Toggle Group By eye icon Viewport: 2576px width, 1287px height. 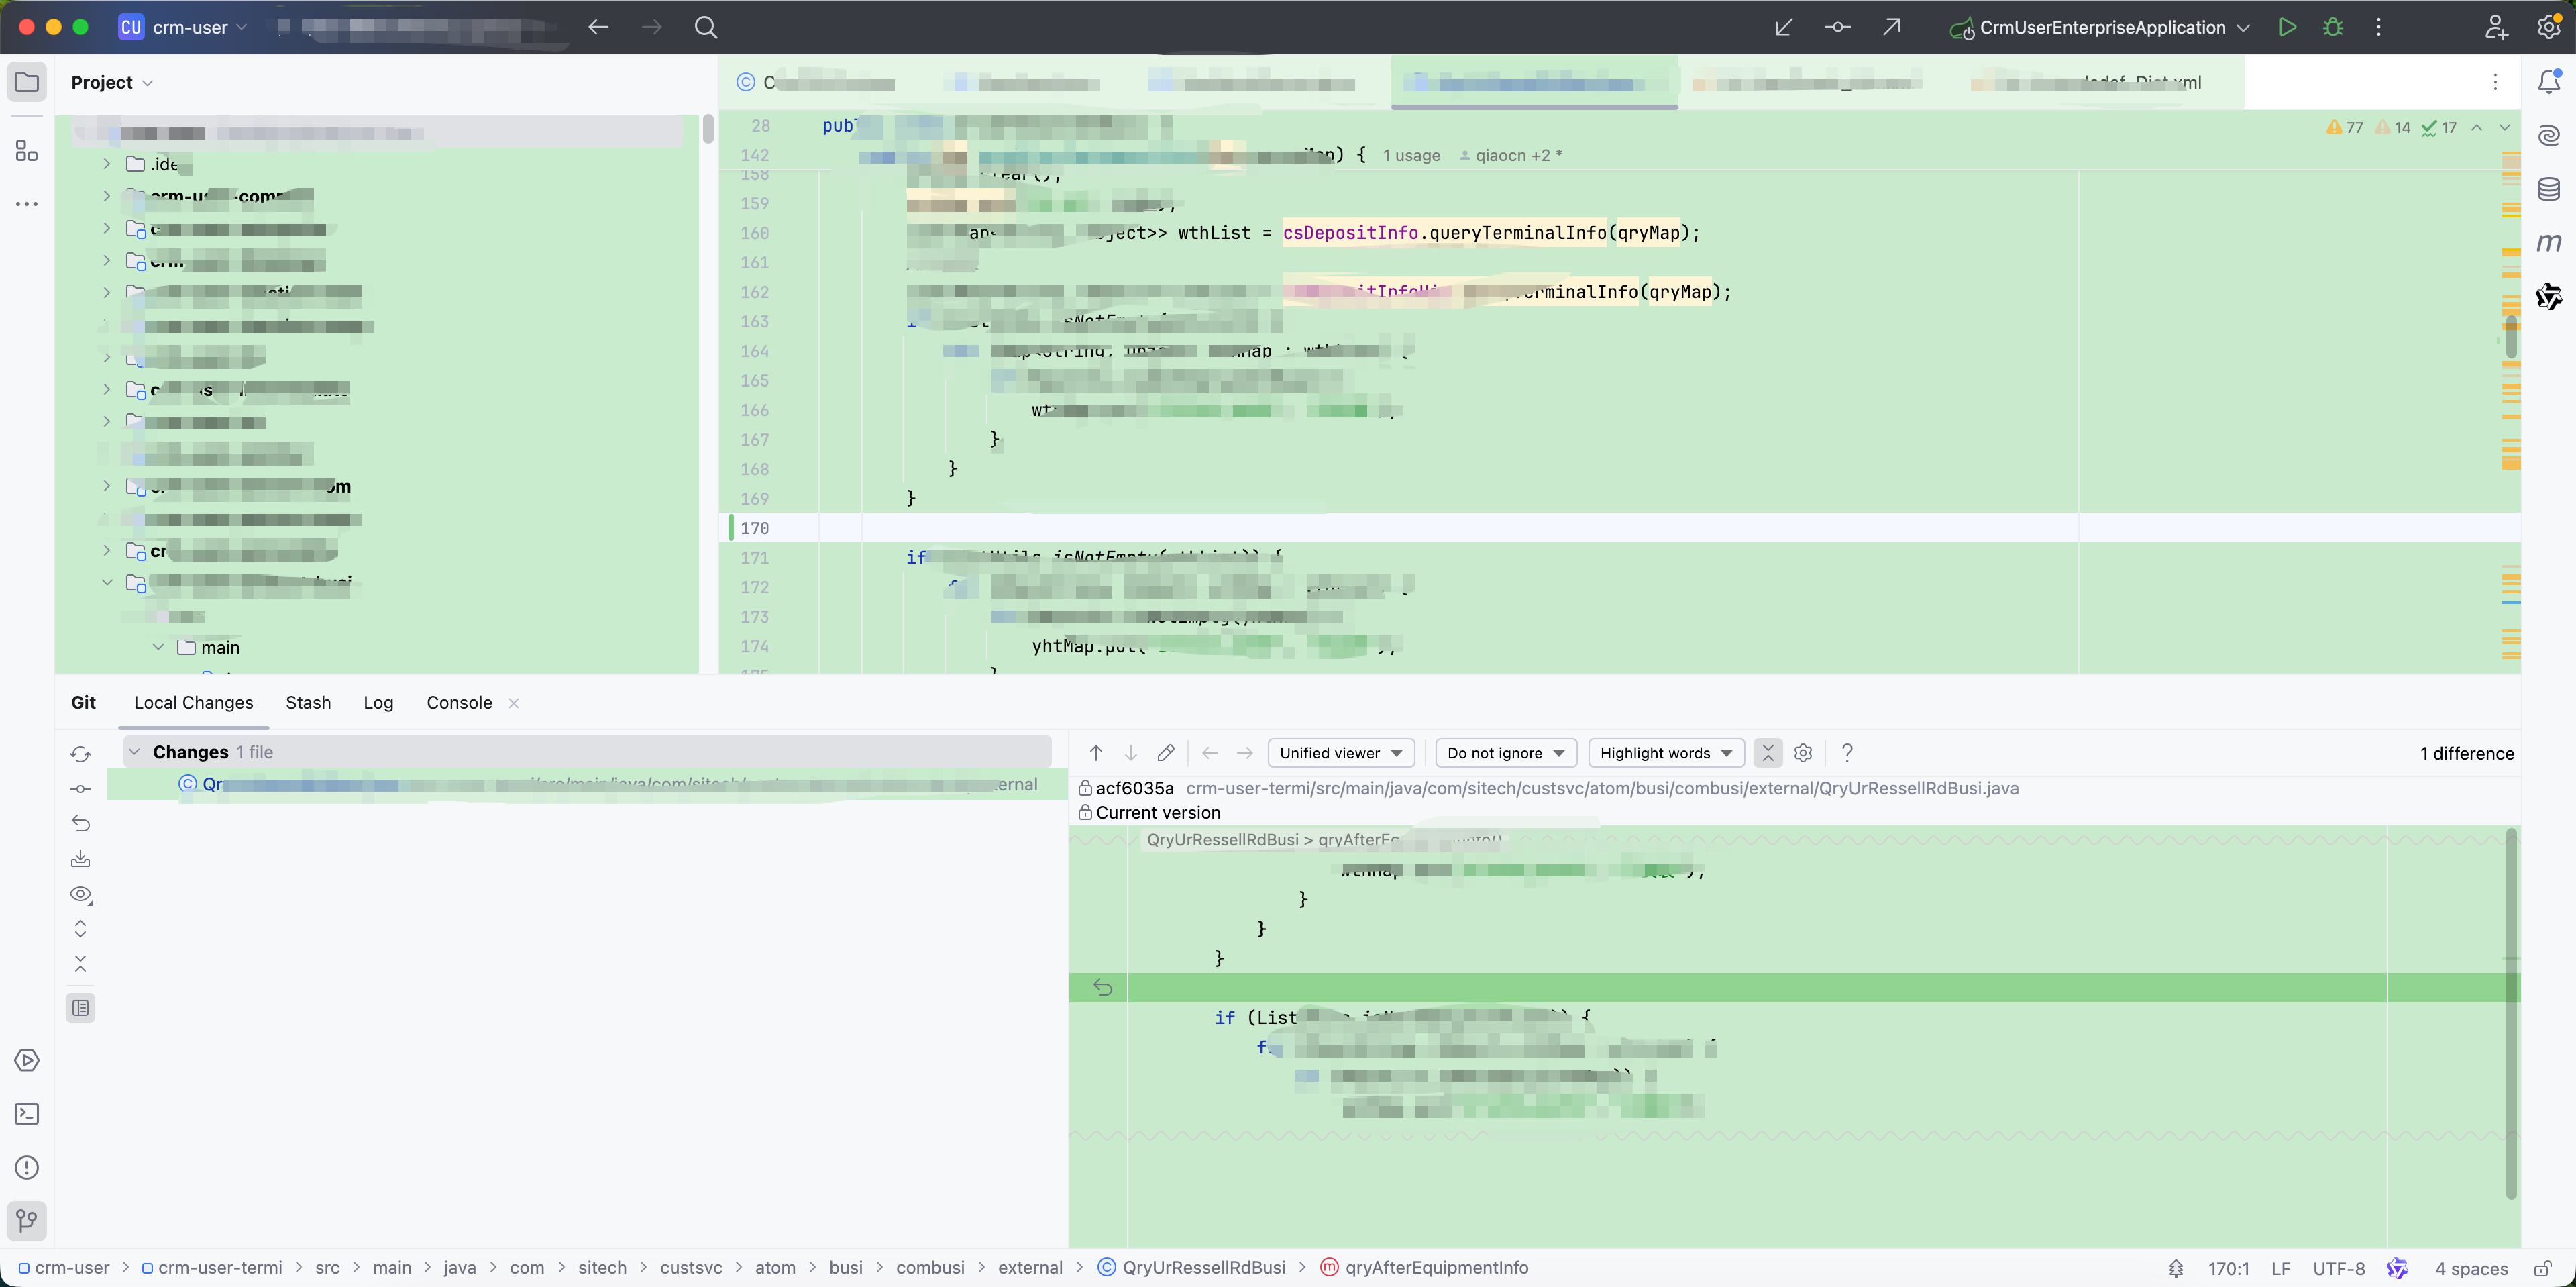pyautogui.click(x=81, y=894)
